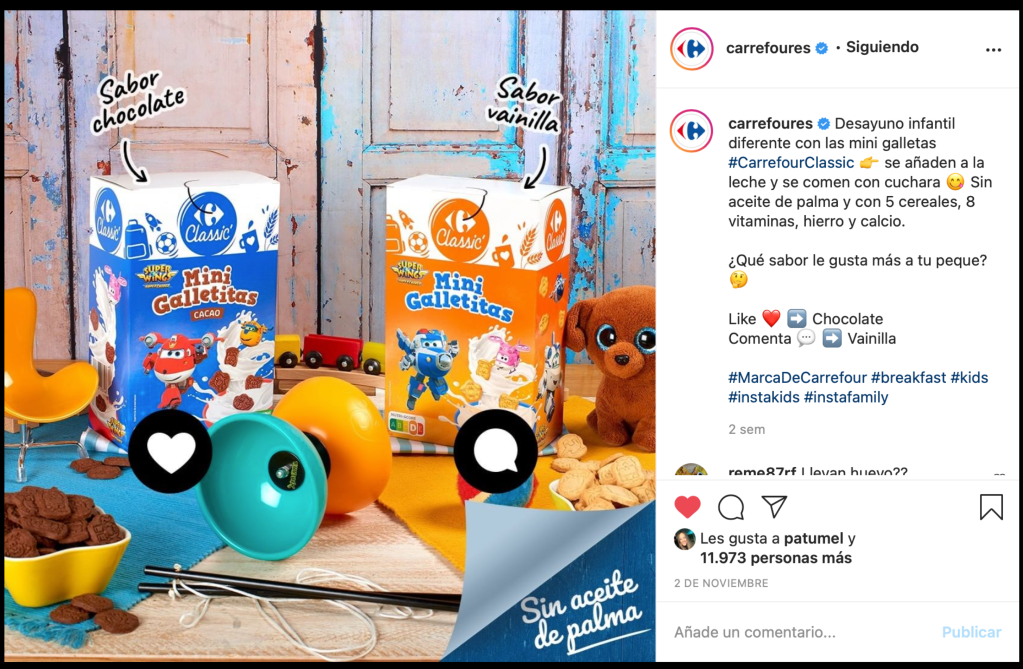
Task: Share the post with the paper plane icon
Action: point(774,506)
